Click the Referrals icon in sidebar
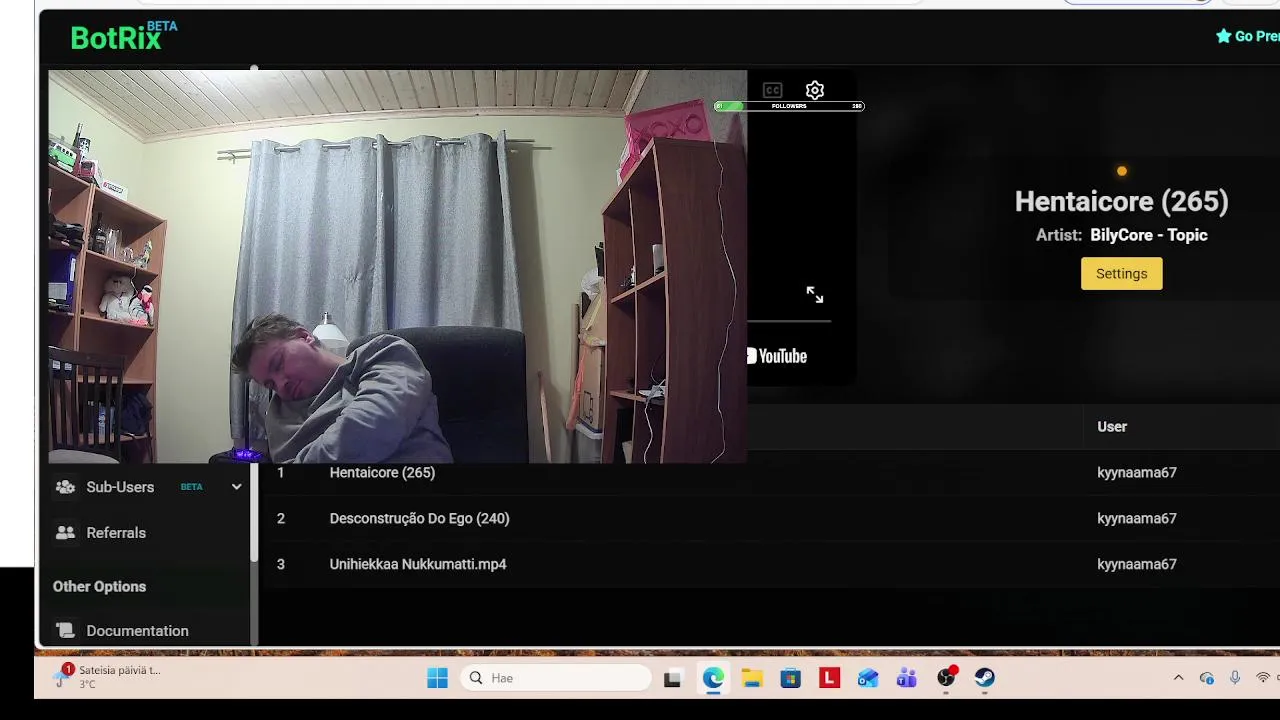This screenshot has height=720, width=1280. point(65,533)
